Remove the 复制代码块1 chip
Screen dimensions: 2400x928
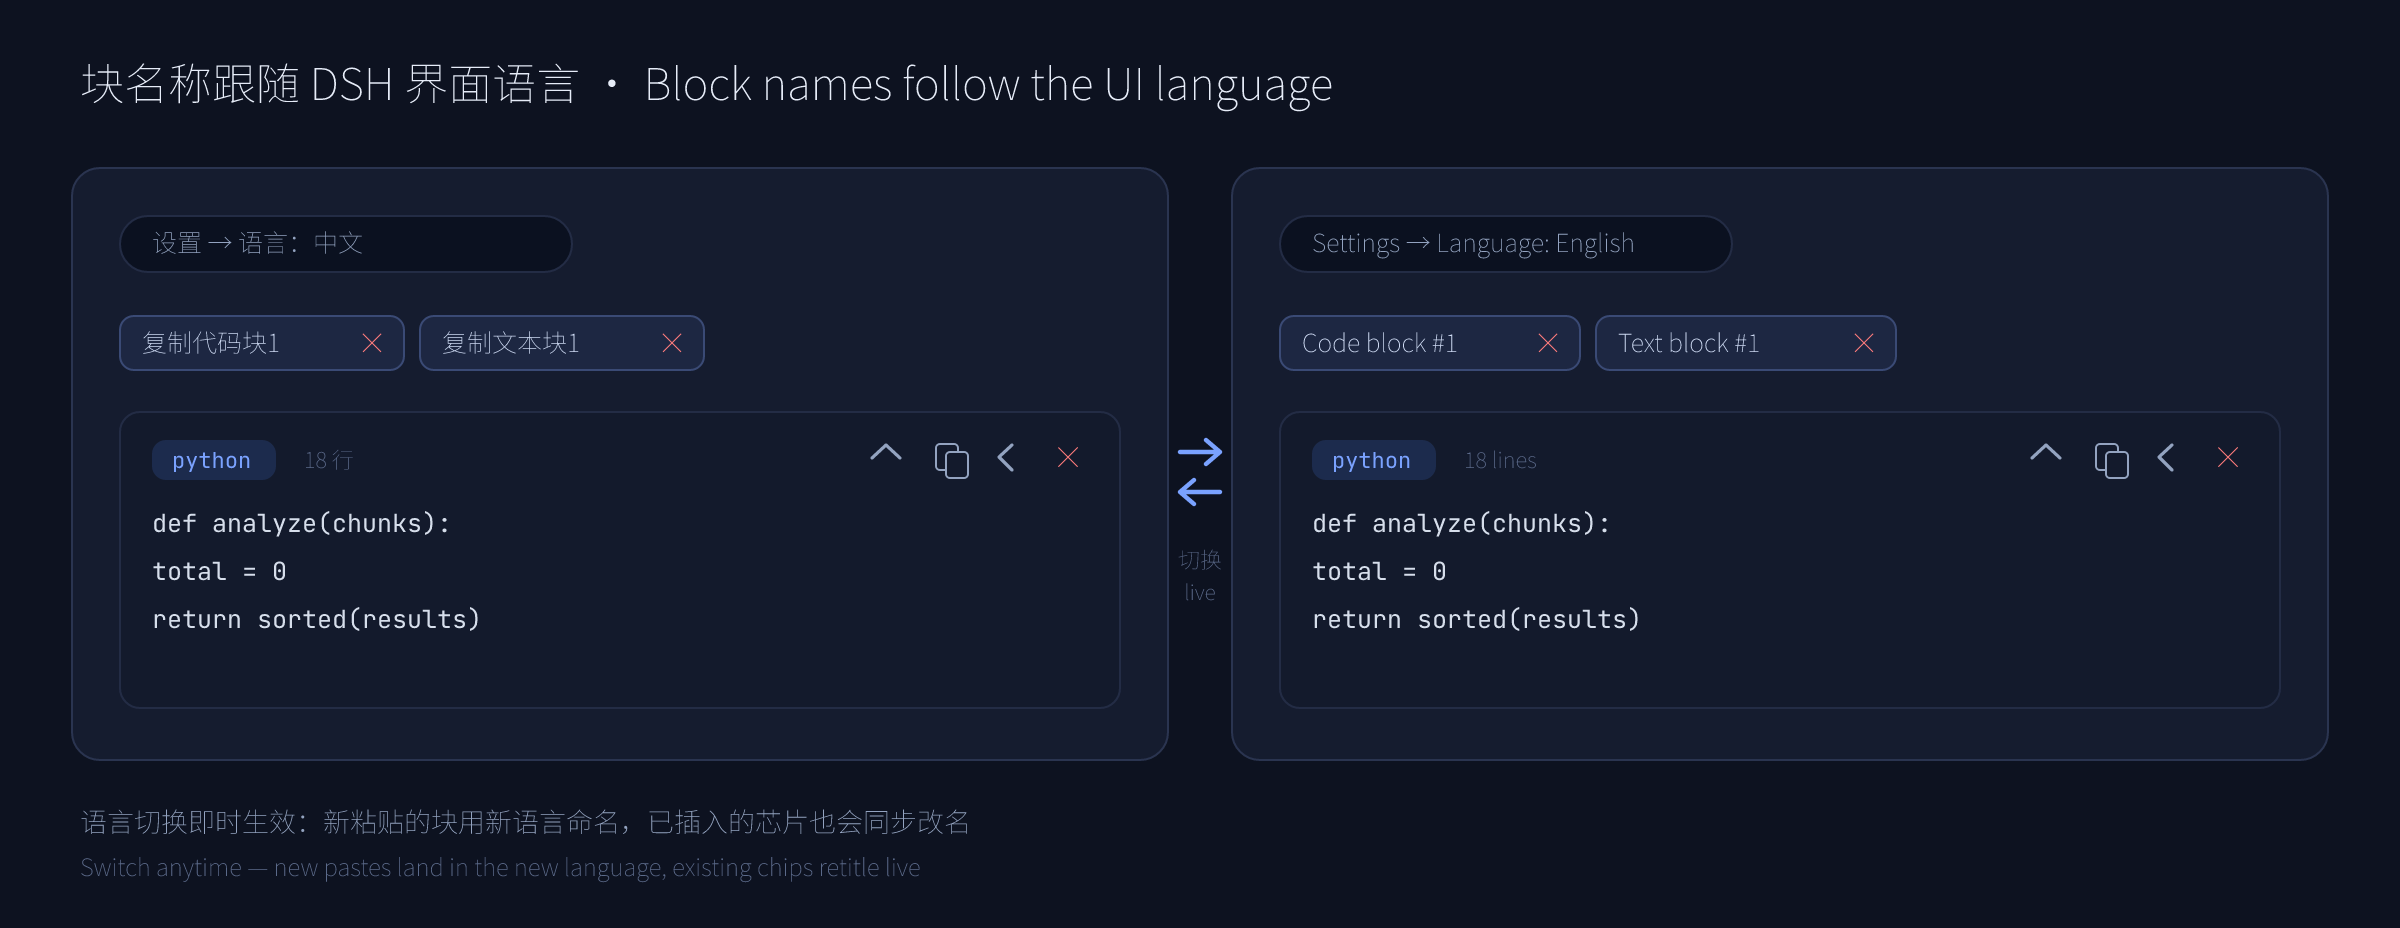pos(372,343)
